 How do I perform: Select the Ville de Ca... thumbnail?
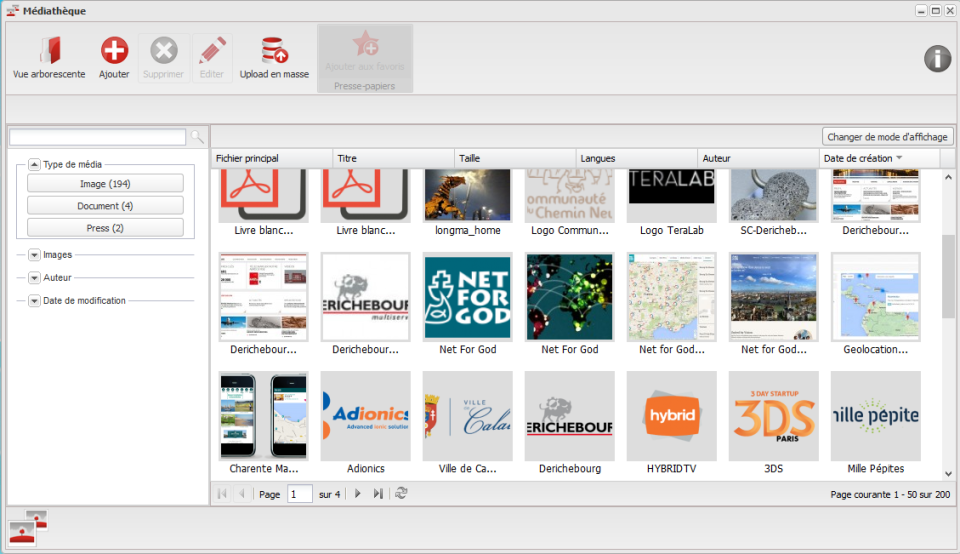tap(468, 416)
